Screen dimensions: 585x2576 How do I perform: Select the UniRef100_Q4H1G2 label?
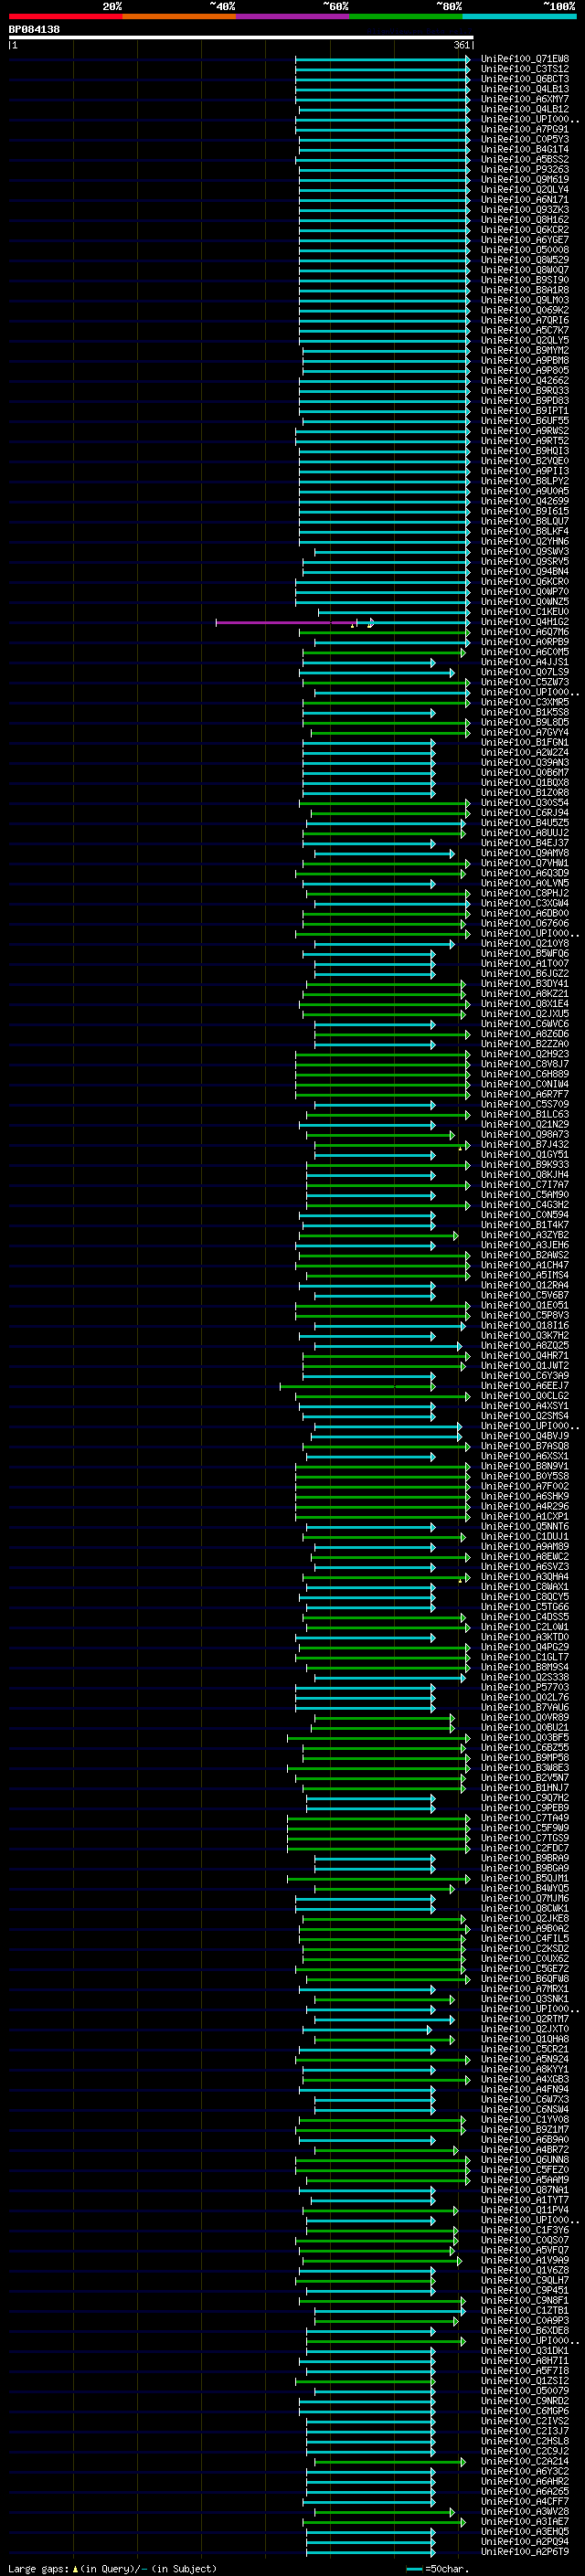525,622
